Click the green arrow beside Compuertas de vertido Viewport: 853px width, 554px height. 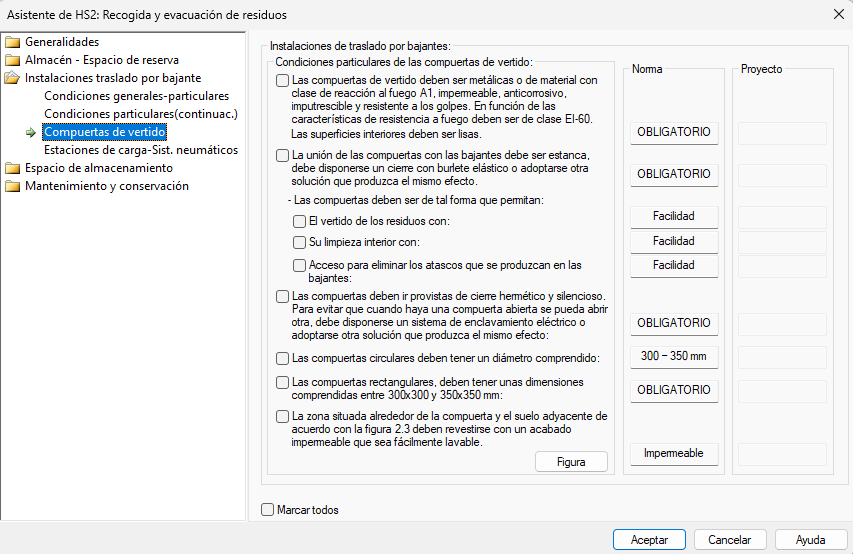click(x=31, y=132)
